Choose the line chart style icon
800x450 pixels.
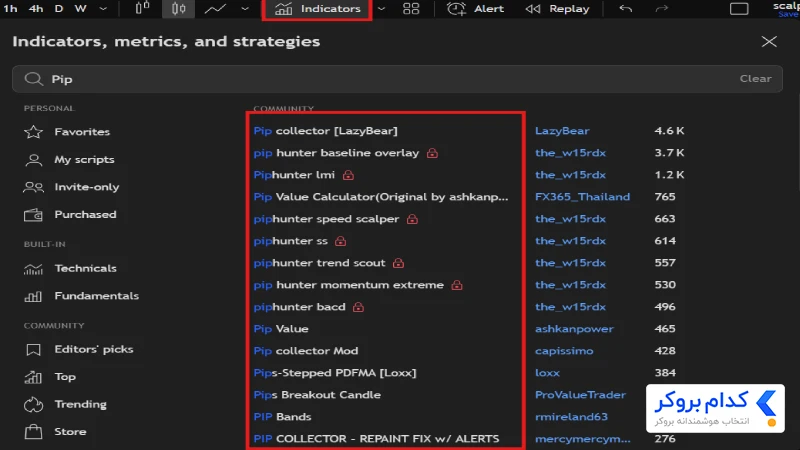215,9
